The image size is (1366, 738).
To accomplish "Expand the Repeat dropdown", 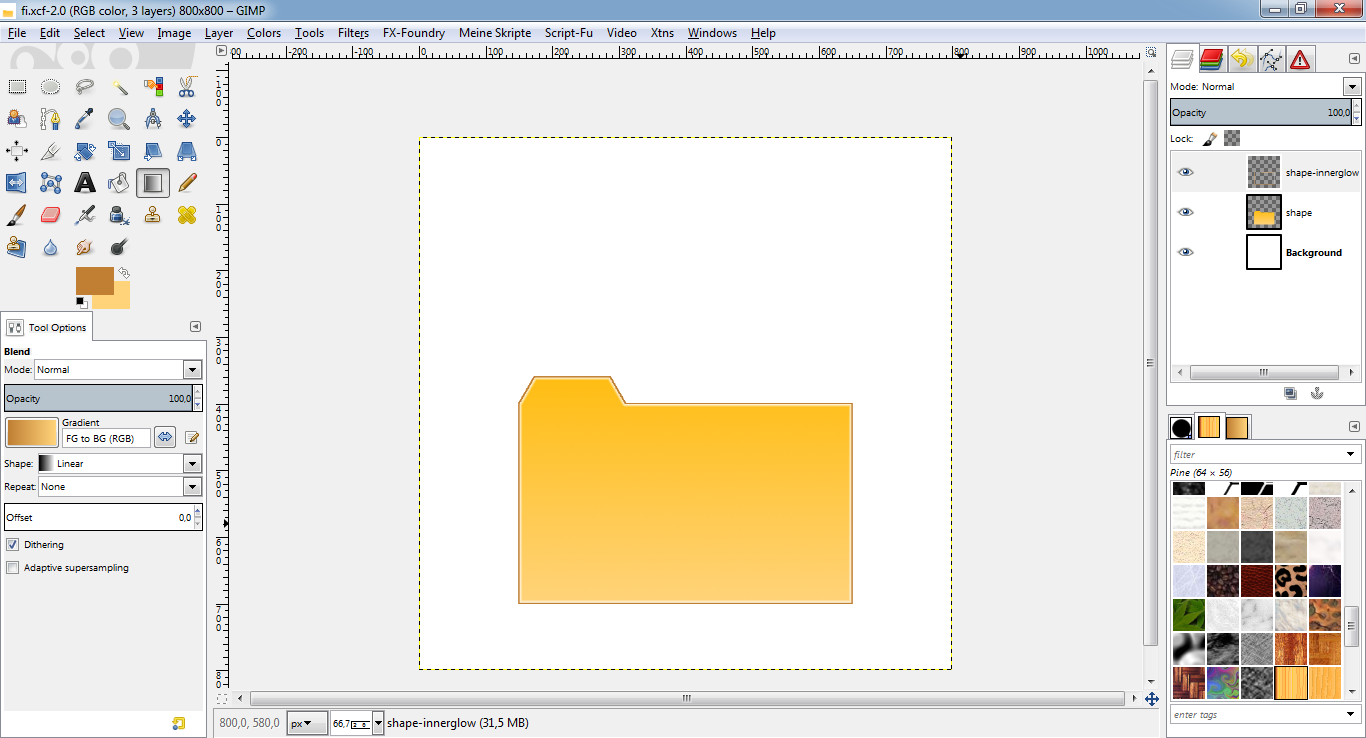I will 192,487.
